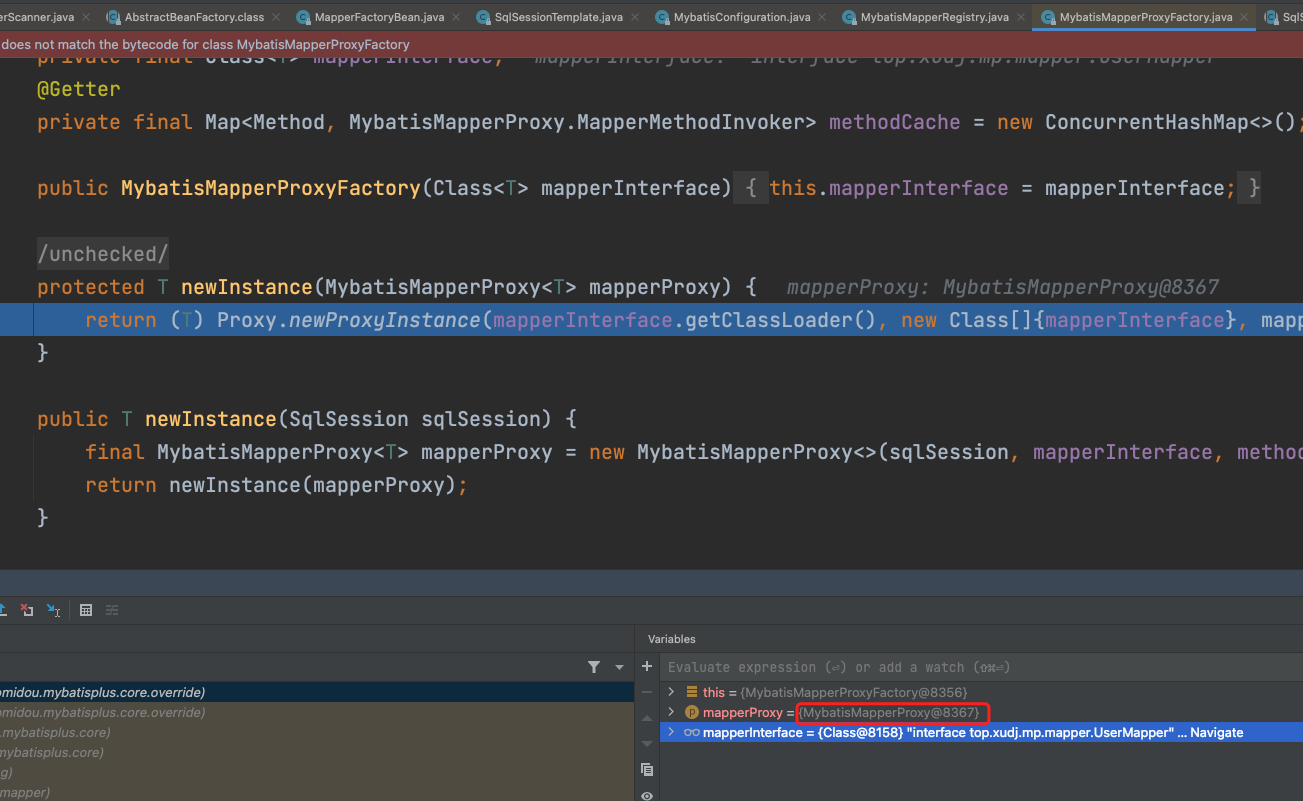
Task: Click MapperFactoryBean.java tab file icon
Action: [302, 17]
